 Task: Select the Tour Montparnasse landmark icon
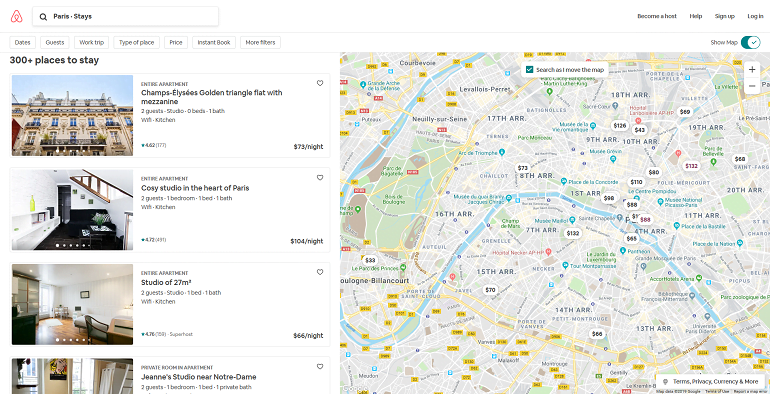[565, 266]
